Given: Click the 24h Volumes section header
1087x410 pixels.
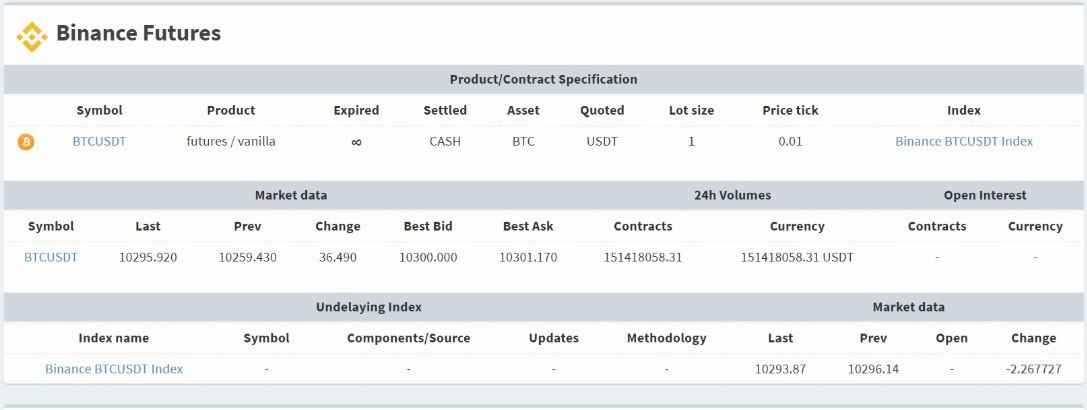Looking at the screenshot, I should [x=732, y=196].
